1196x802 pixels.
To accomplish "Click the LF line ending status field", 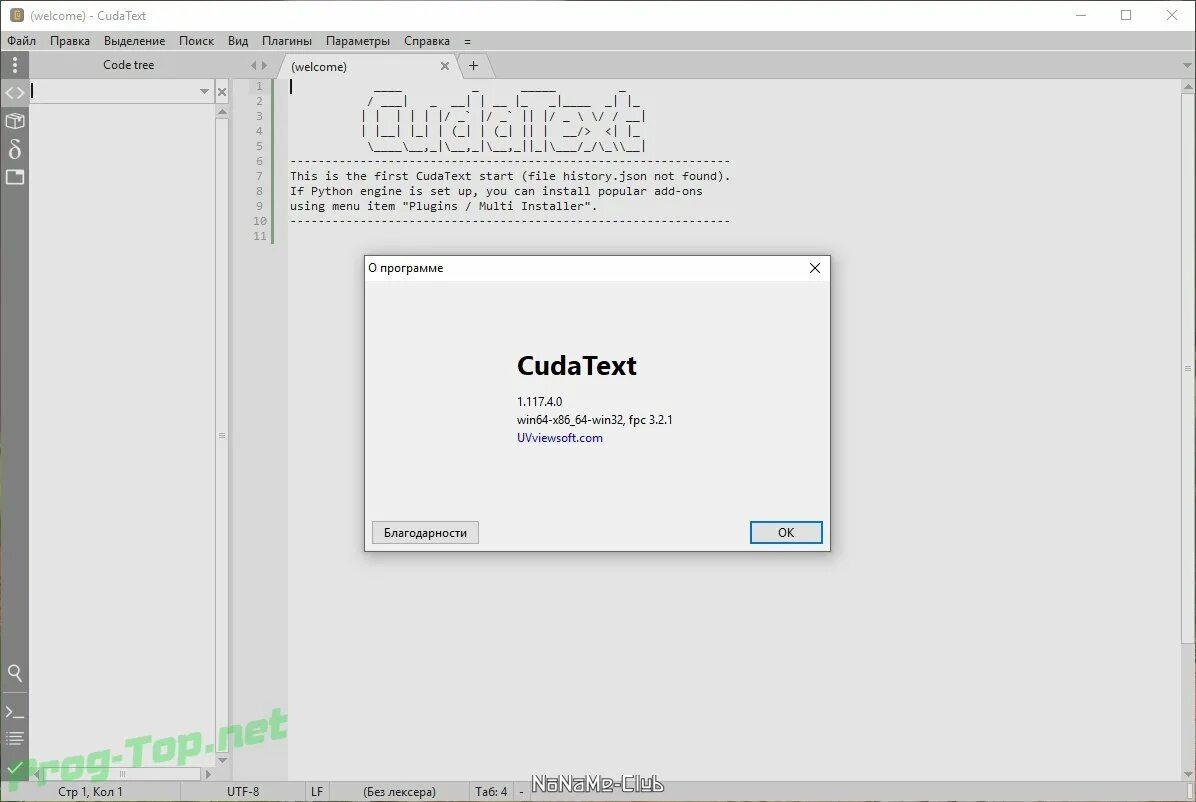I will coord(317,791).
